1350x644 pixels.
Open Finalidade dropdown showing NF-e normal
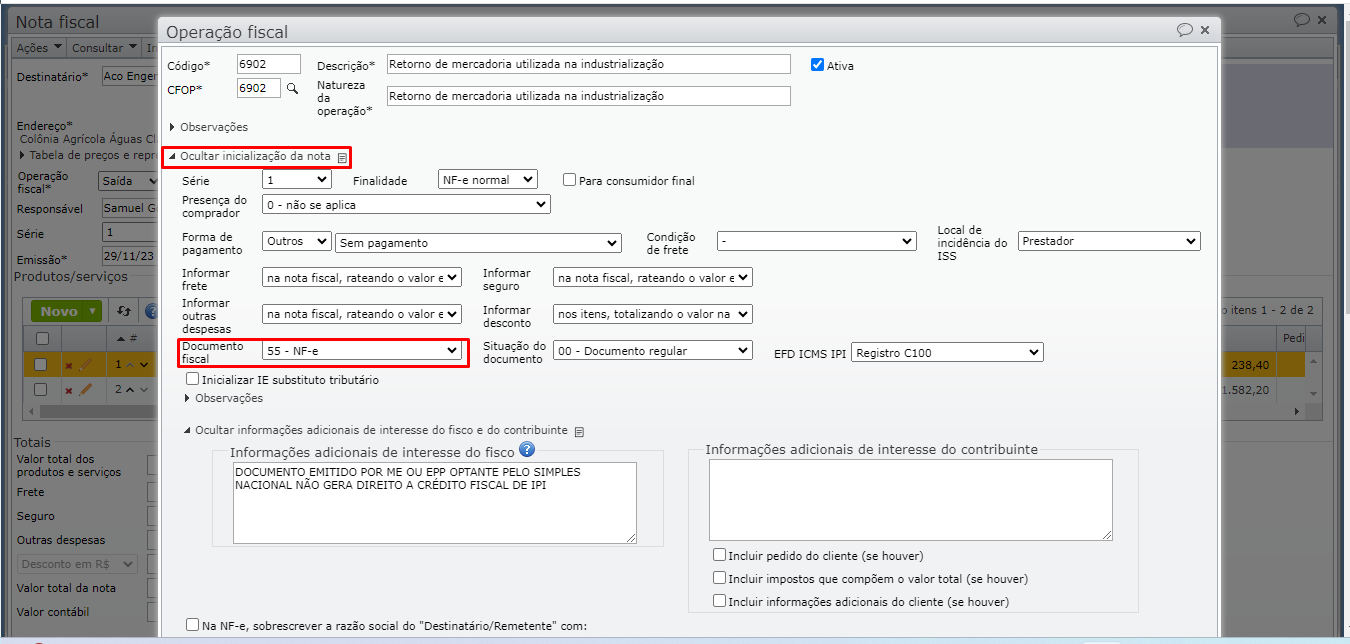[488, 180]
